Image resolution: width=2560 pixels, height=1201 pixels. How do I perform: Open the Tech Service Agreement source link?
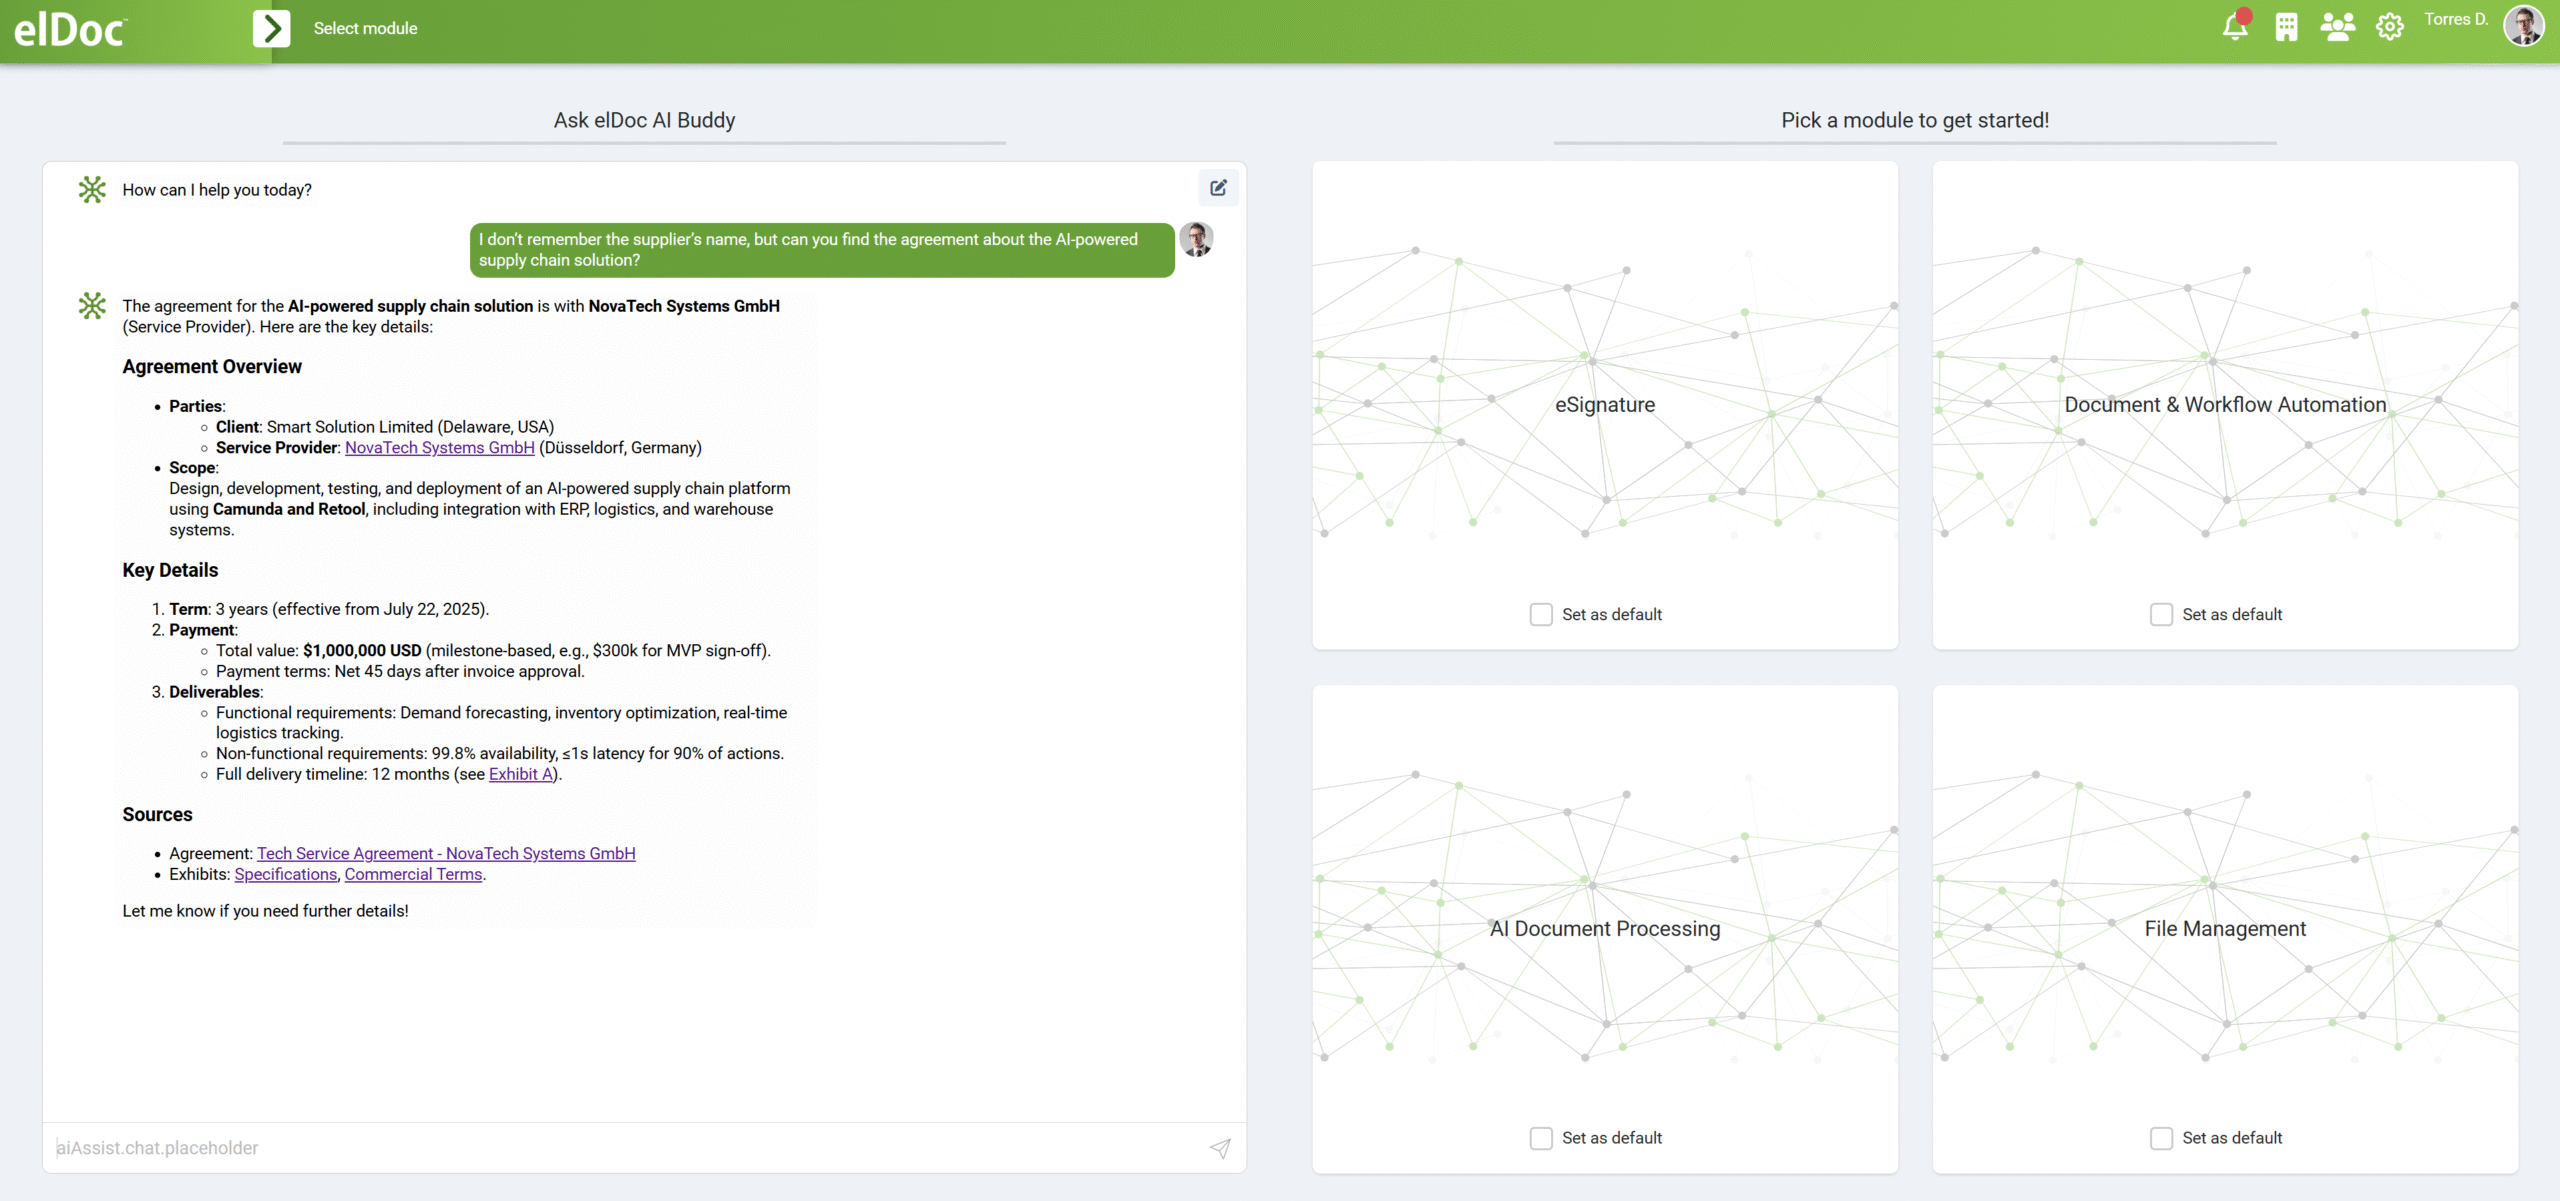click(446, 853)
